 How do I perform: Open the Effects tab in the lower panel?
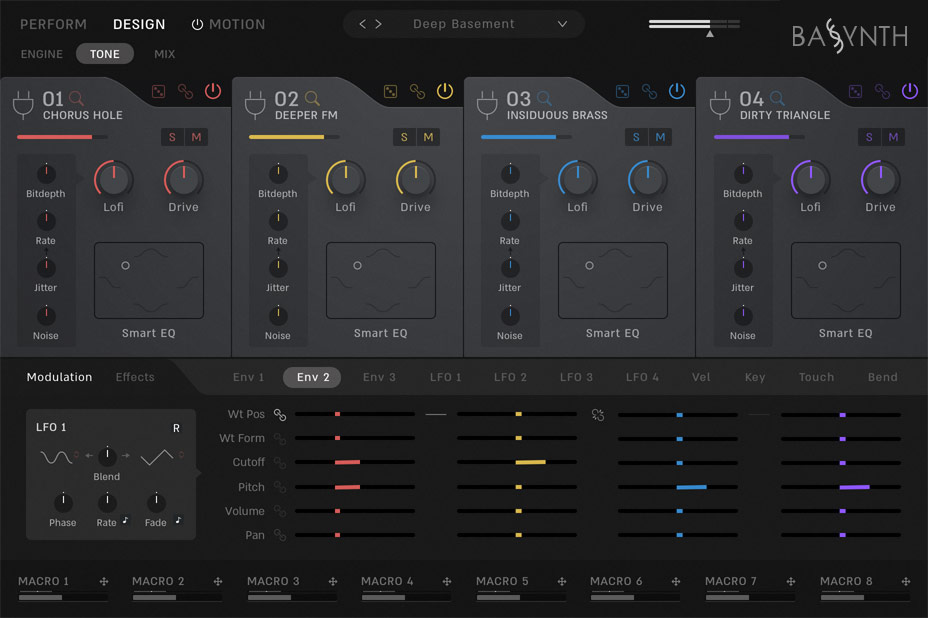pos(135,377)
